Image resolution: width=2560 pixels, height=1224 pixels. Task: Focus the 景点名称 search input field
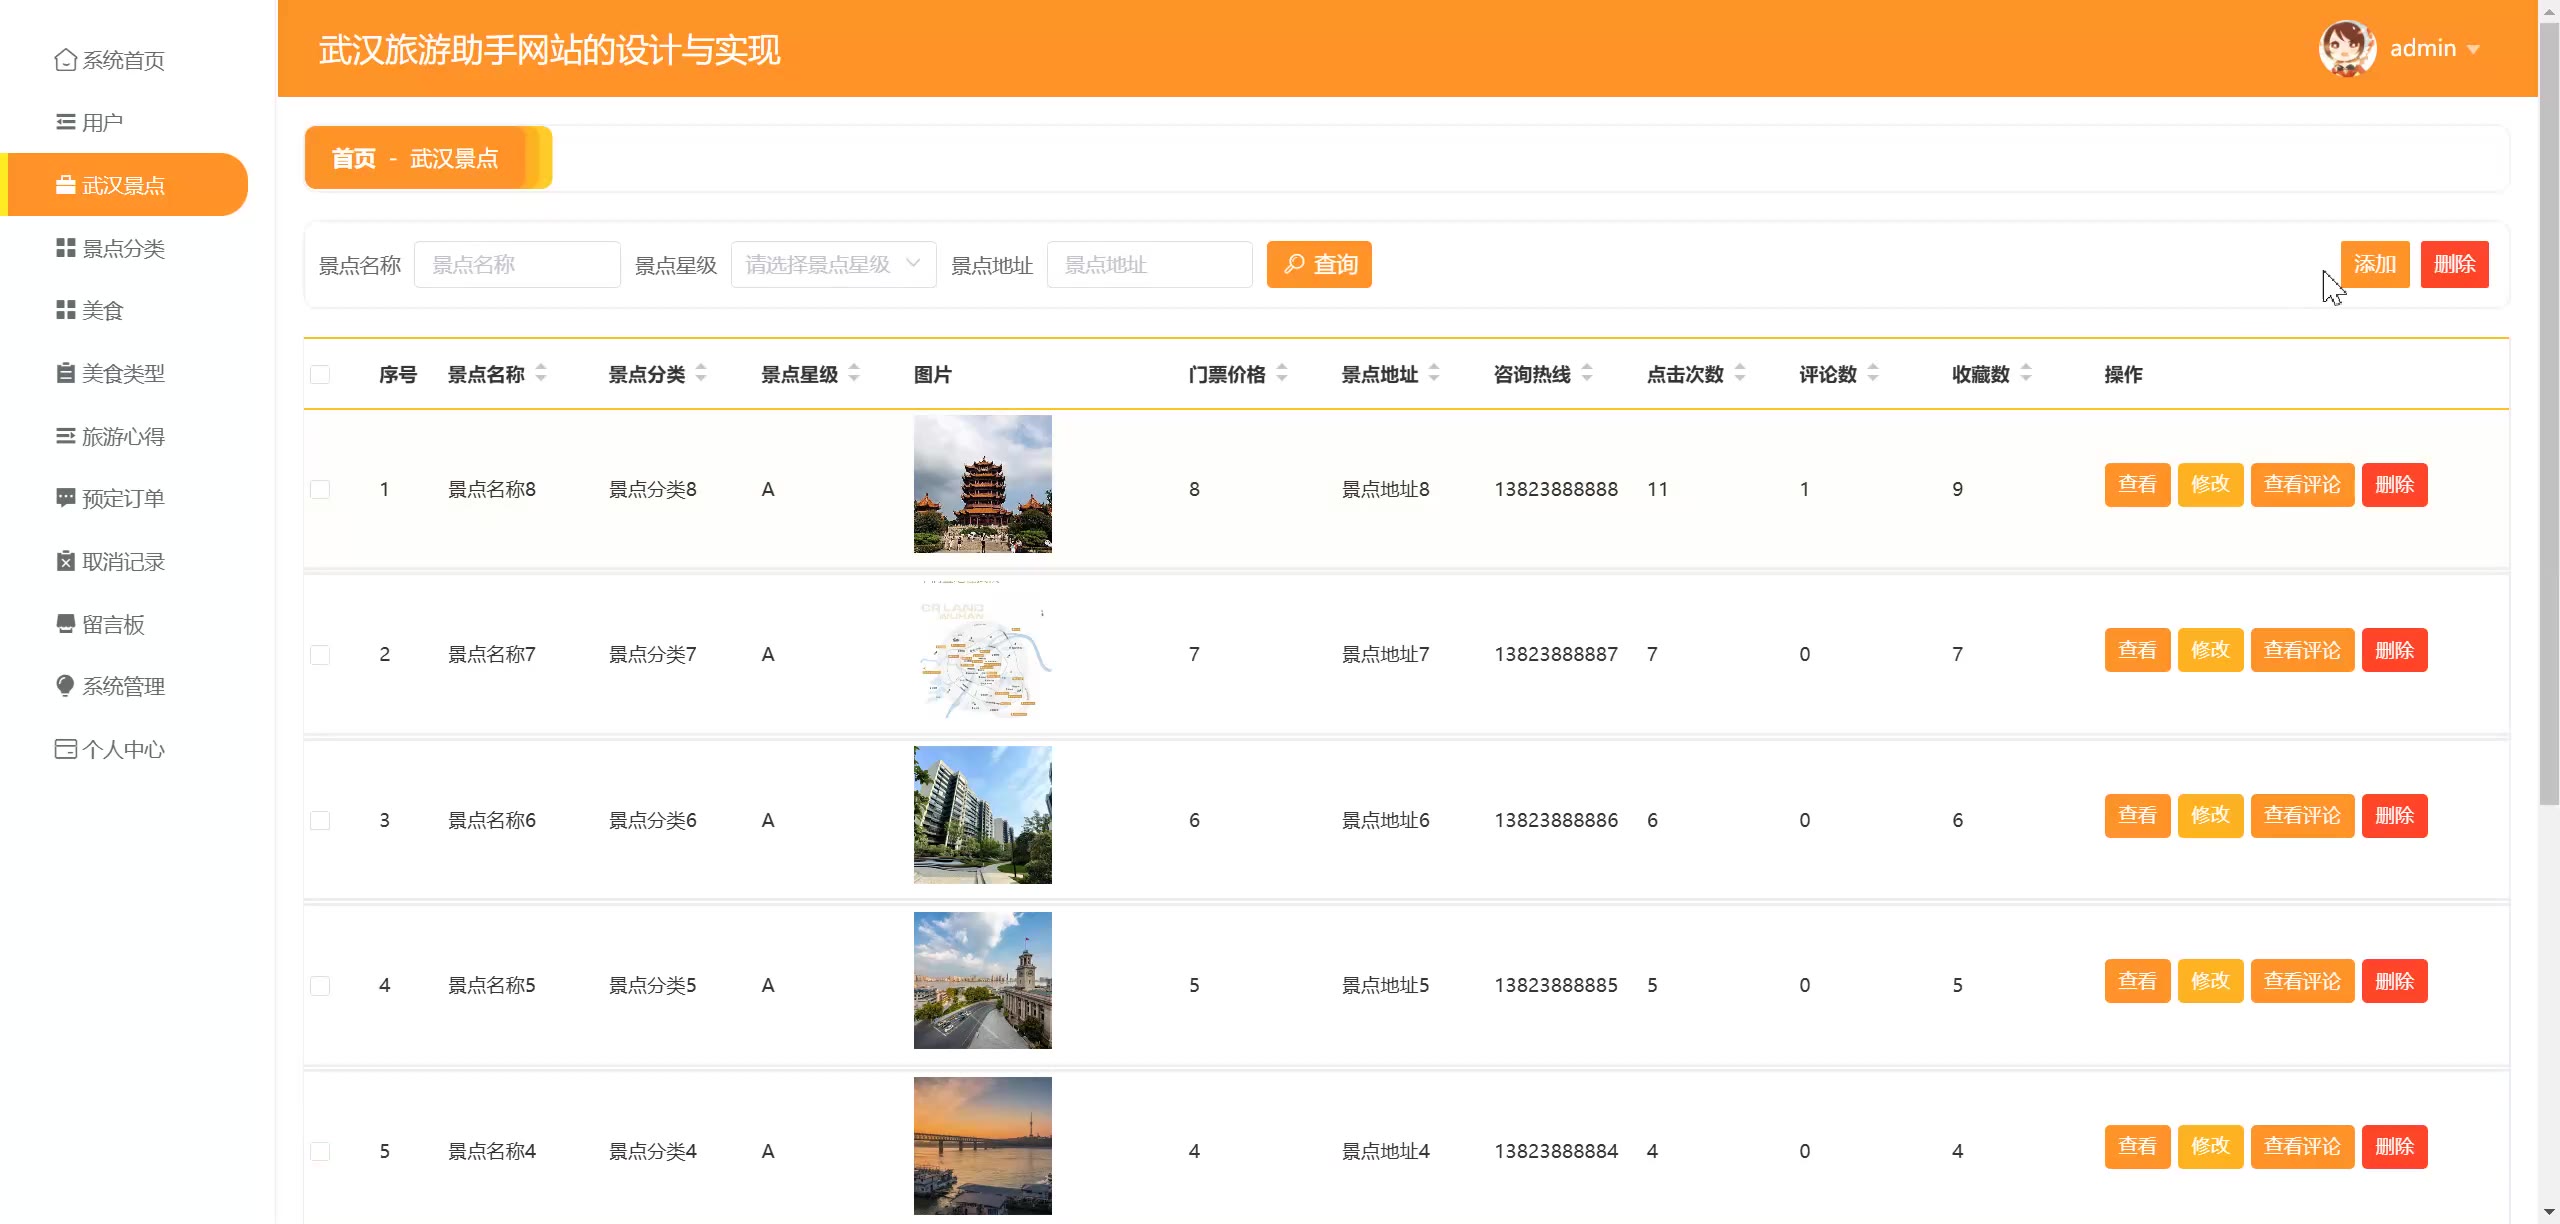pyautogui.click(x=517, y=264)
